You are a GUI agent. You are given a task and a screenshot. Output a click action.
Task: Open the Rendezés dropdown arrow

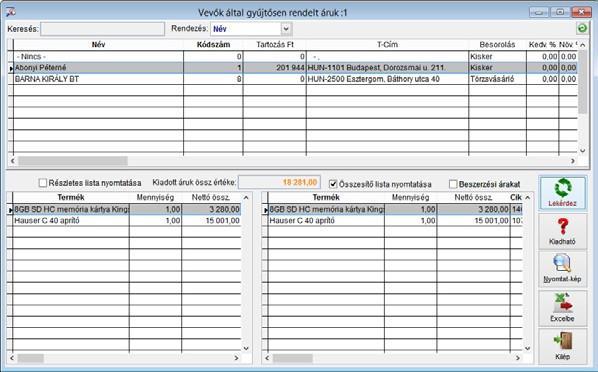click(286, 29)
